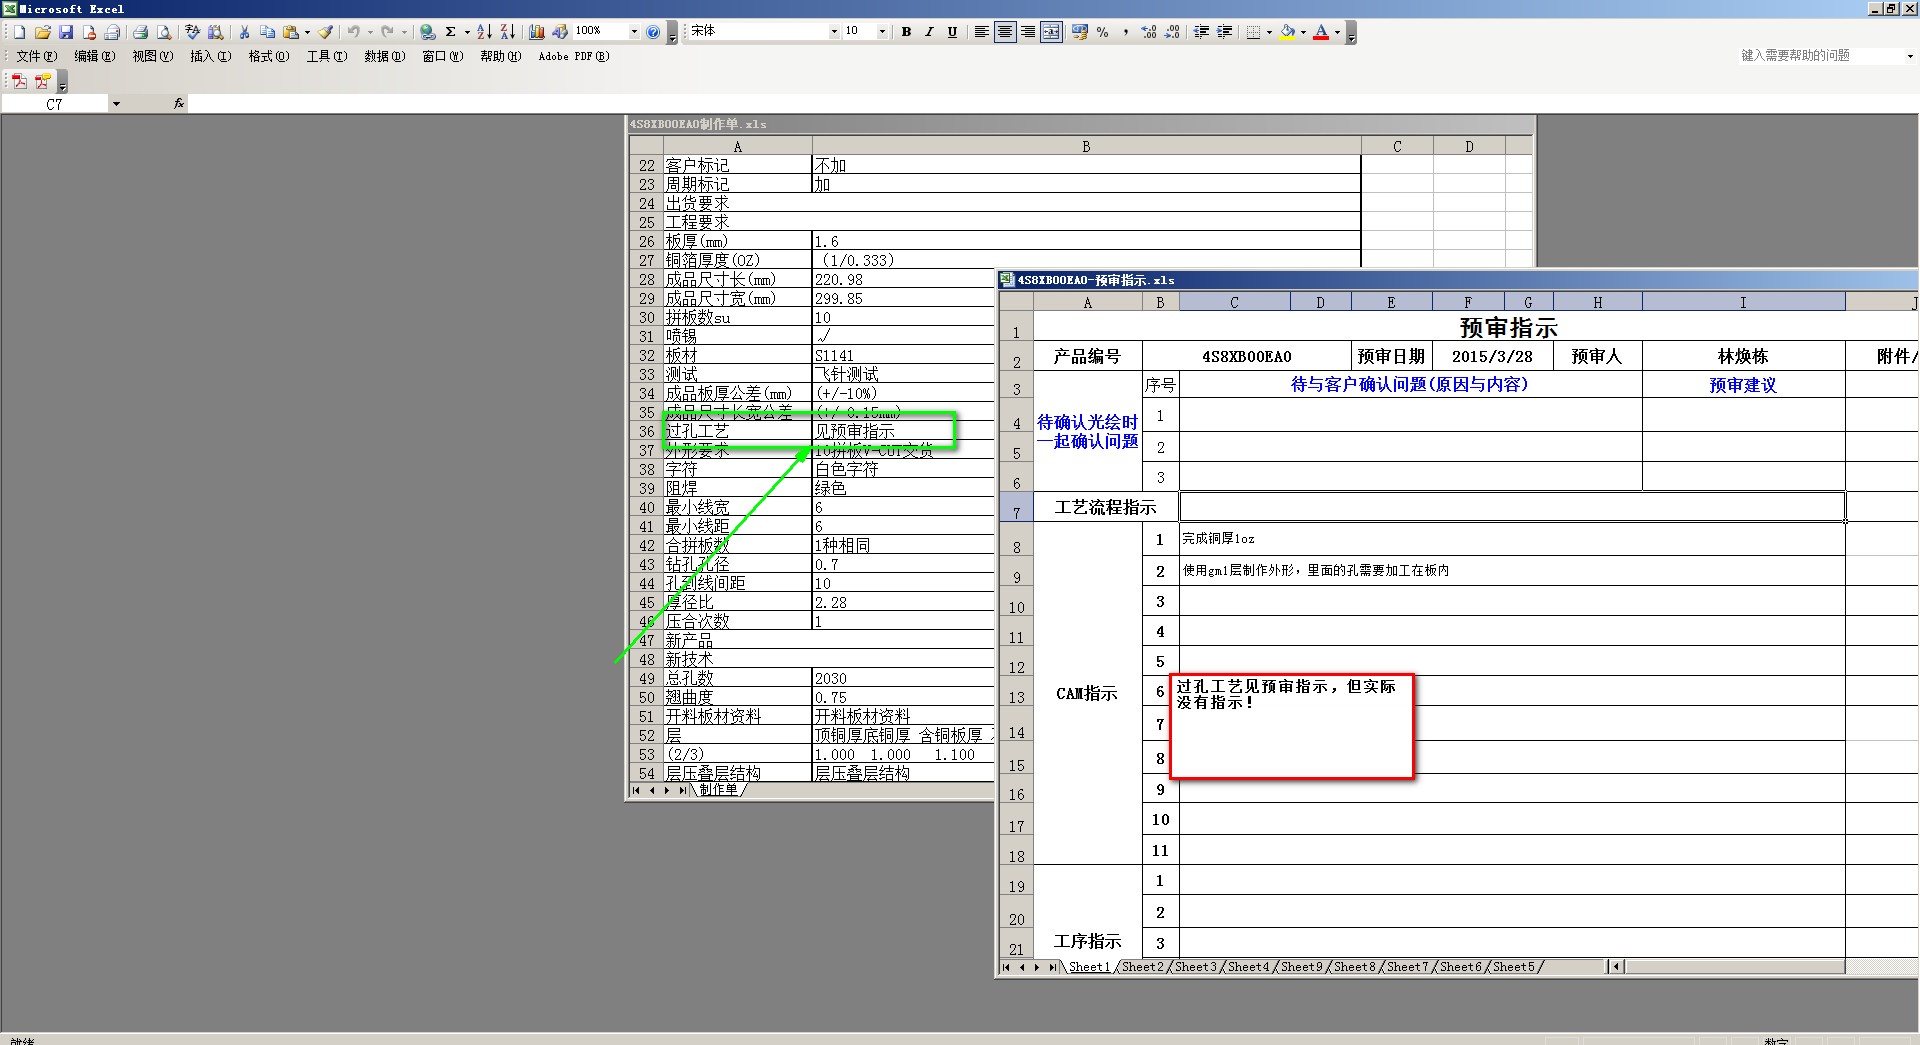Open the 文件 menu
Screen dimensions: 1920x1045
(36, 57)
